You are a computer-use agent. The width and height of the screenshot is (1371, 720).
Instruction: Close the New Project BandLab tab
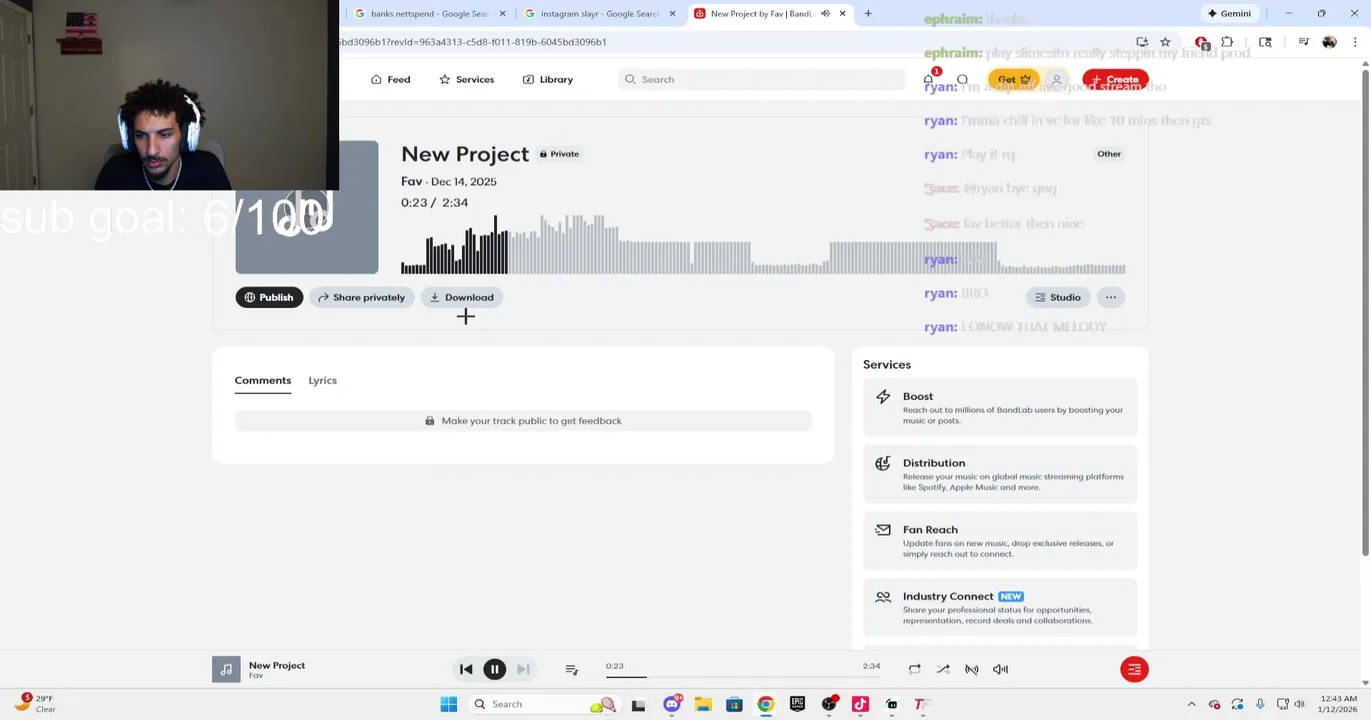pos(842,14)
